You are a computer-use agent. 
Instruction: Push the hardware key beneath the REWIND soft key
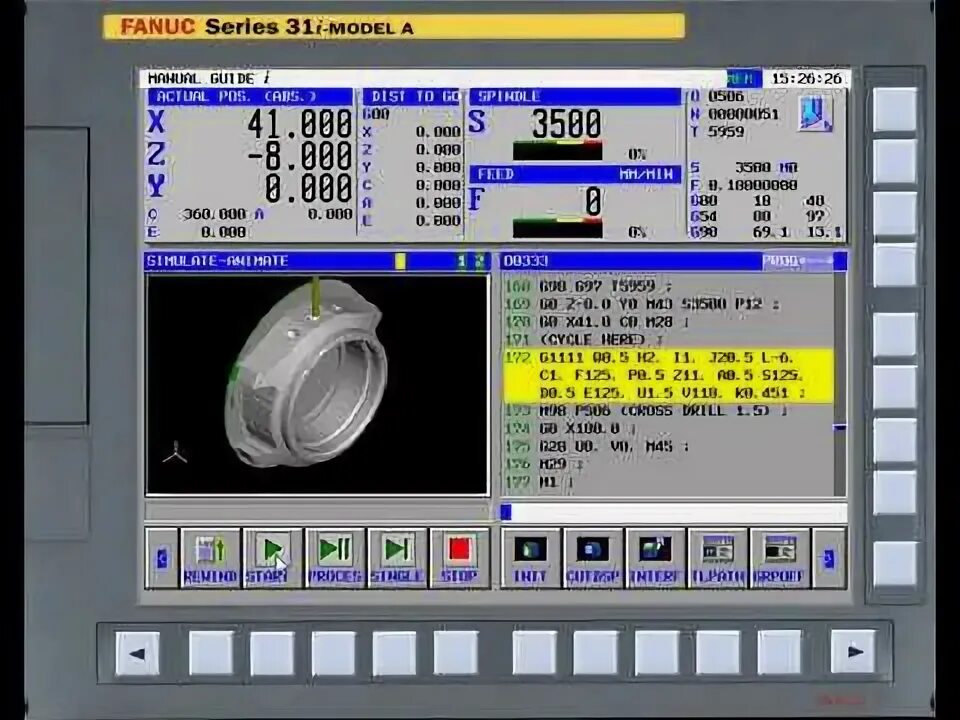[211, 653]
